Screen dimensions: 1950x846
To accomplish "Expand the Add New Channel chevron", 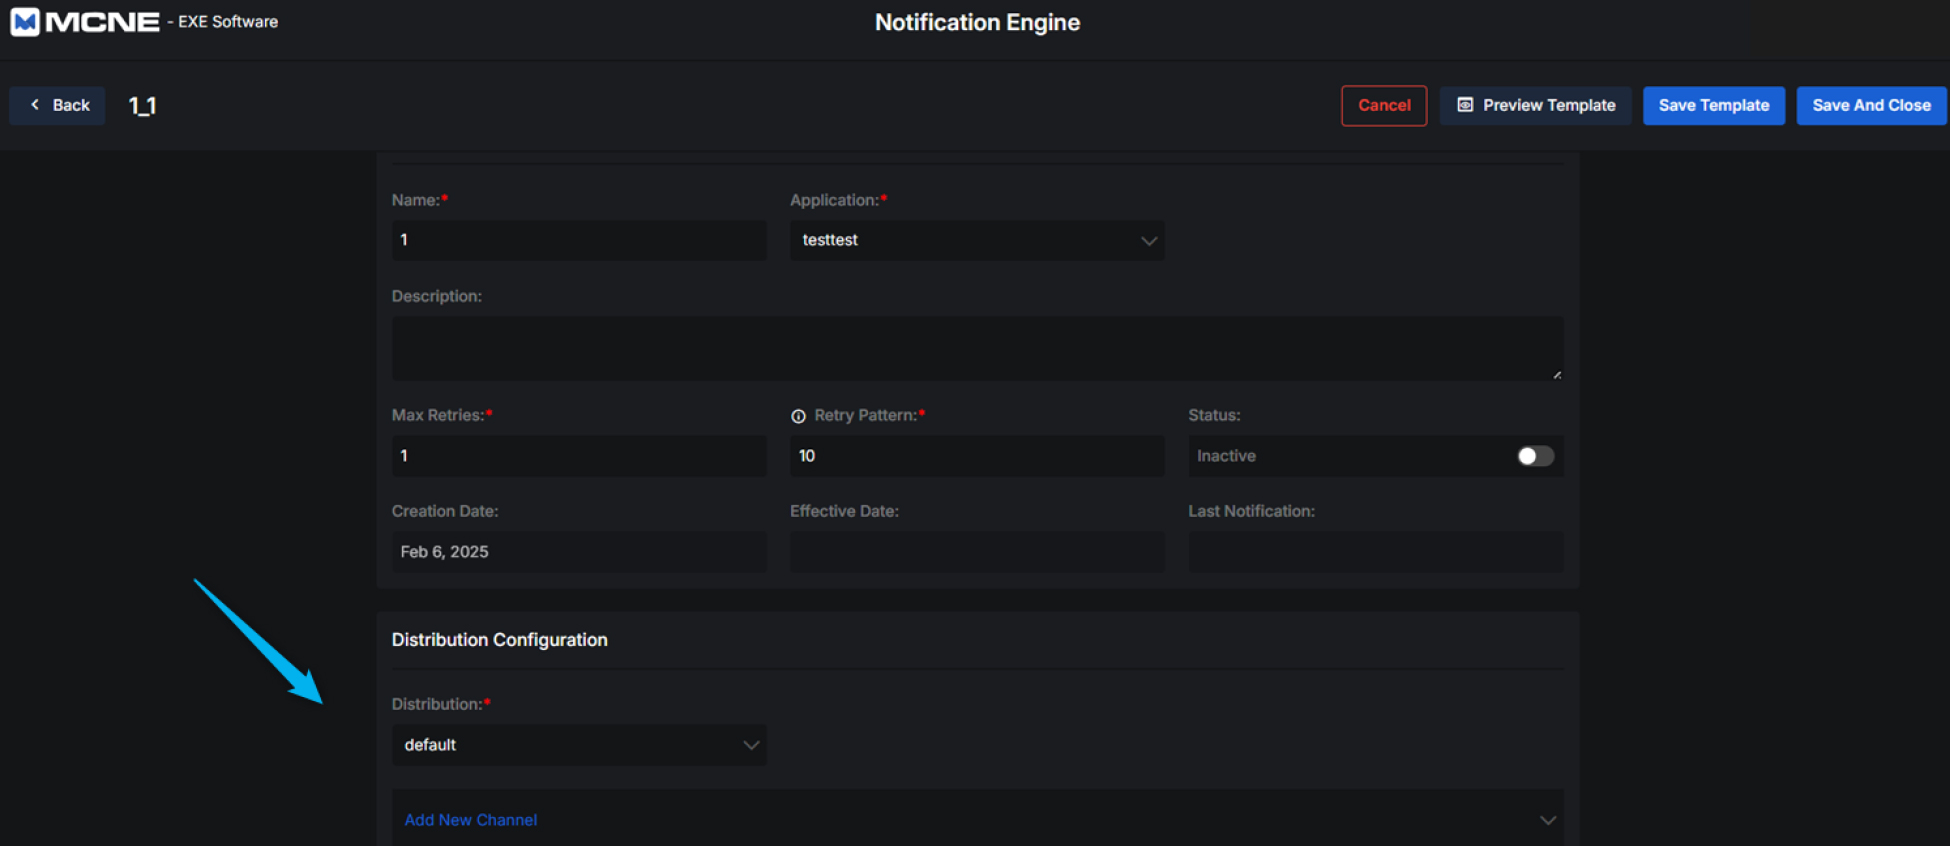I will (x=1547, y=820).
